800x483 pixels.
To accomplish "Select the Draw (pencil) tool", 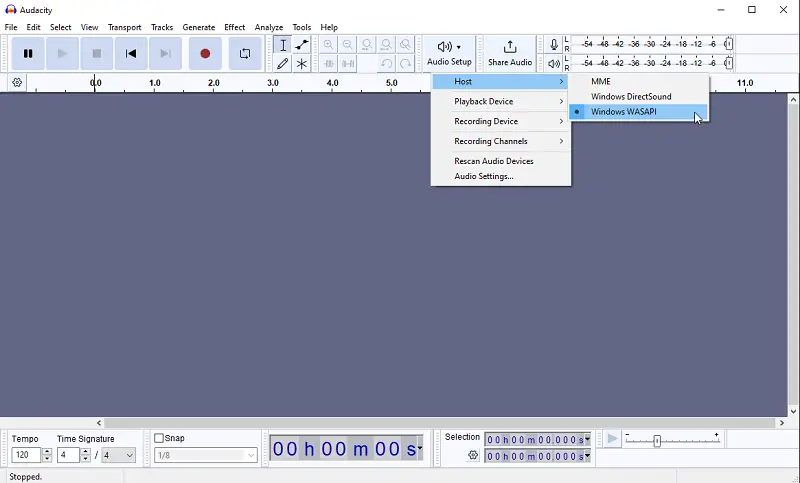I will 283,64.
